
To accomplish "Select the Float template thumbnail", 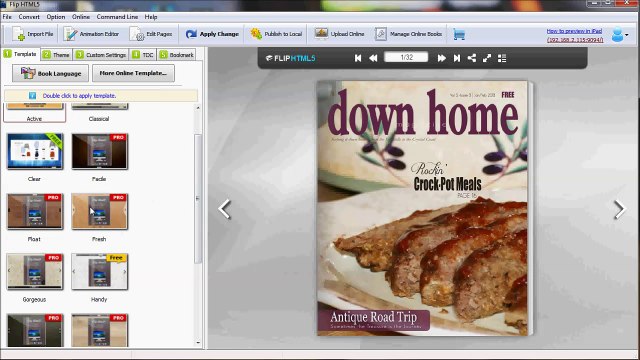I will tap(35, 211).
